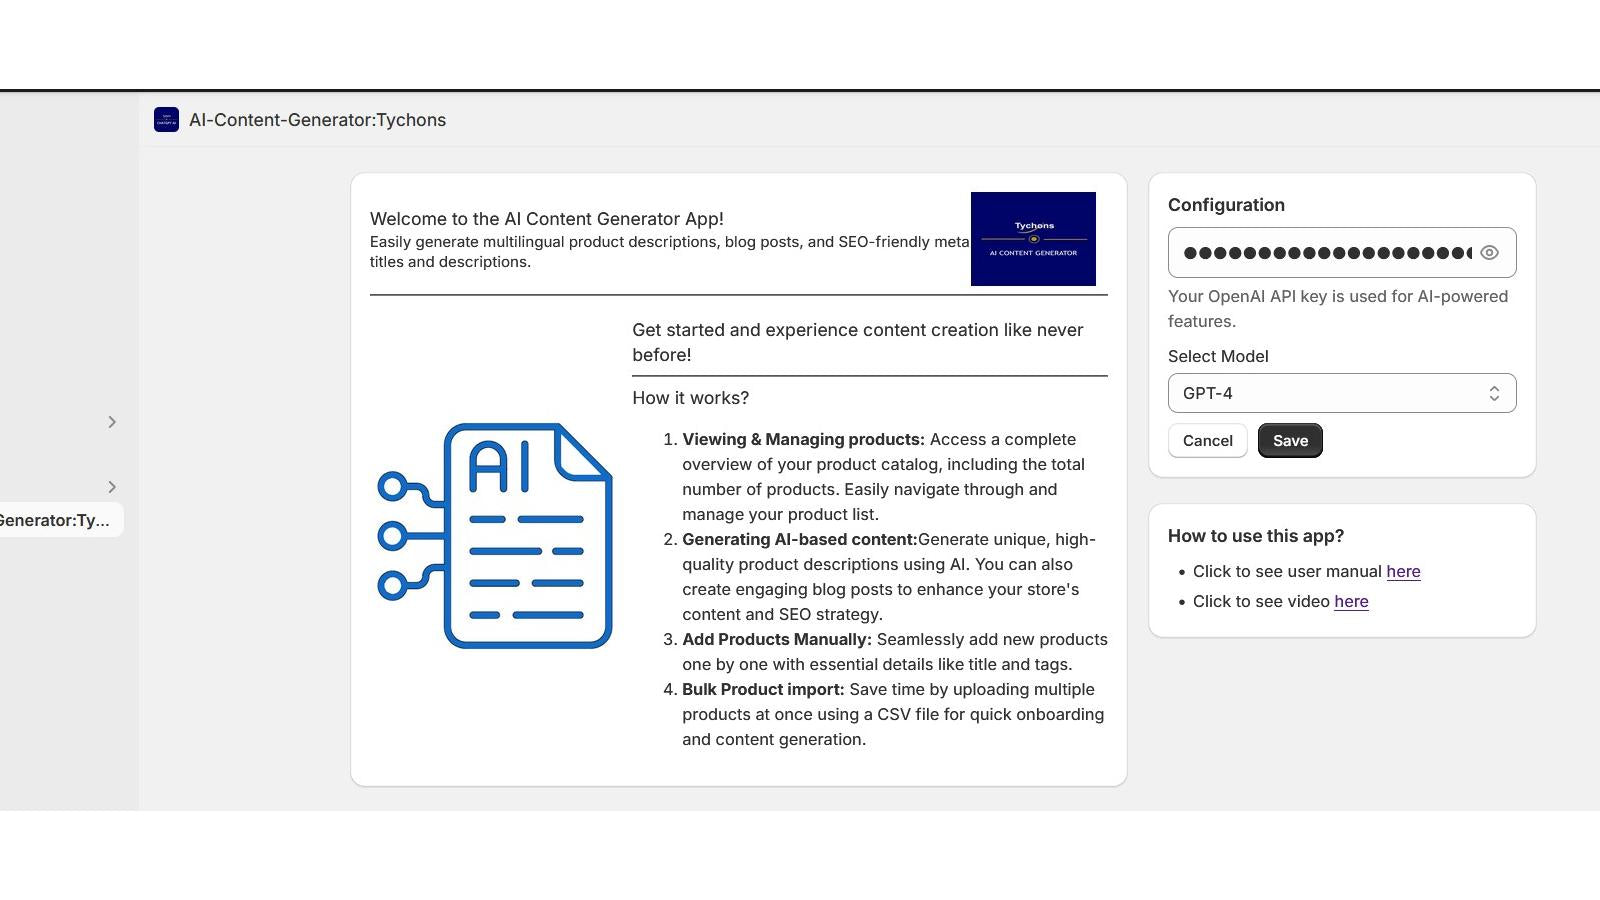Image resolution: width=1600 pixels, height=900 pixels.
Task: Click the blue AI document illustration
Action: tap(495, 536)
